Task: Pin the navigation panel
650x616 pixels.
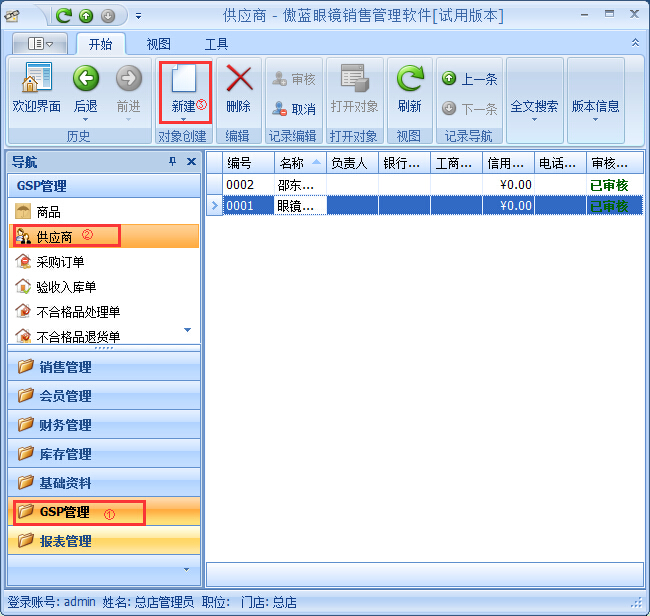Action: click(172, 162)
